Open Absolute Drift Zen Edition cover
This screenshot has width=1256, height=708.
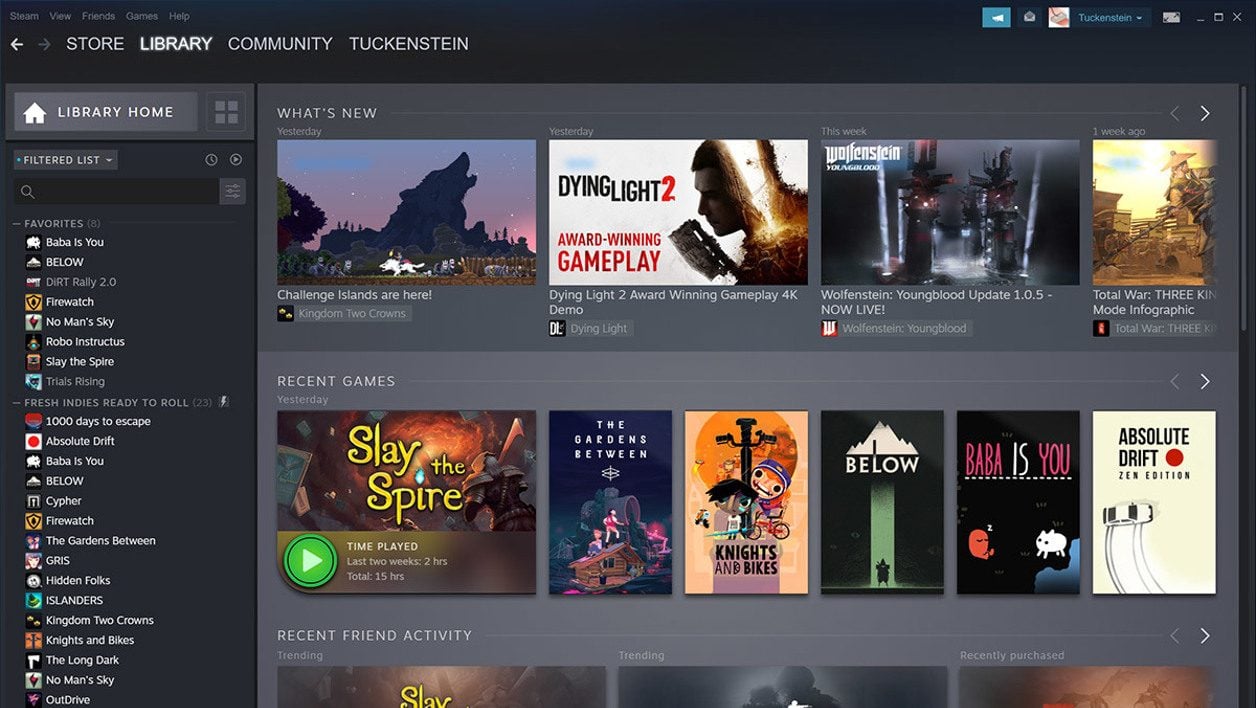pos(1154,502)
